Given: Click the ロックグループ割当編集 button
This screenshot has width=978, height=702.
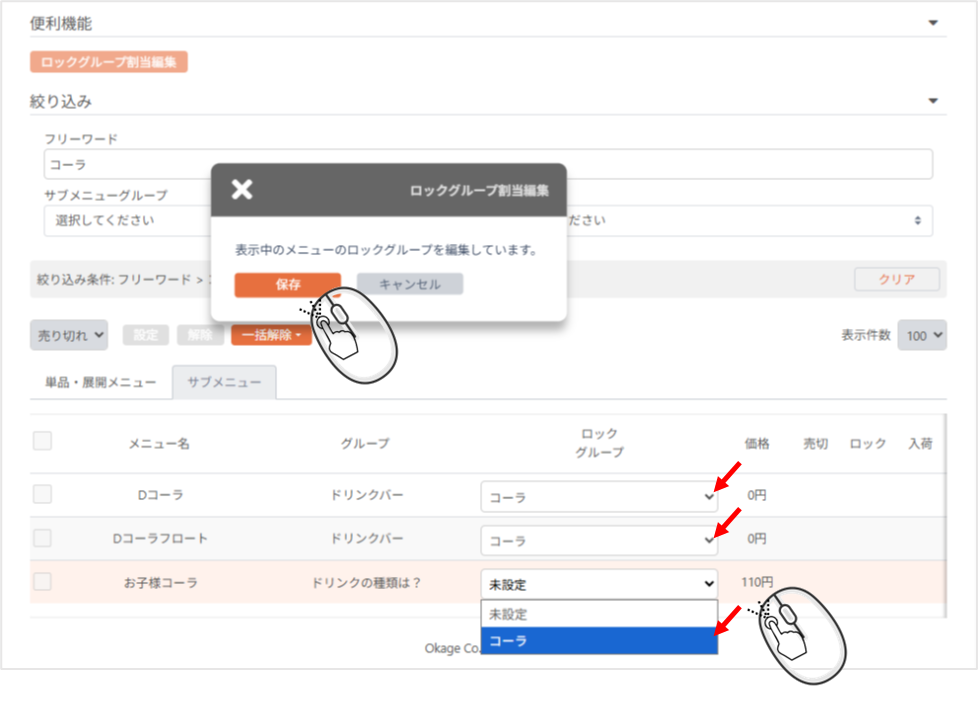Looking at the screenshot, I should [x=109, y=62].
